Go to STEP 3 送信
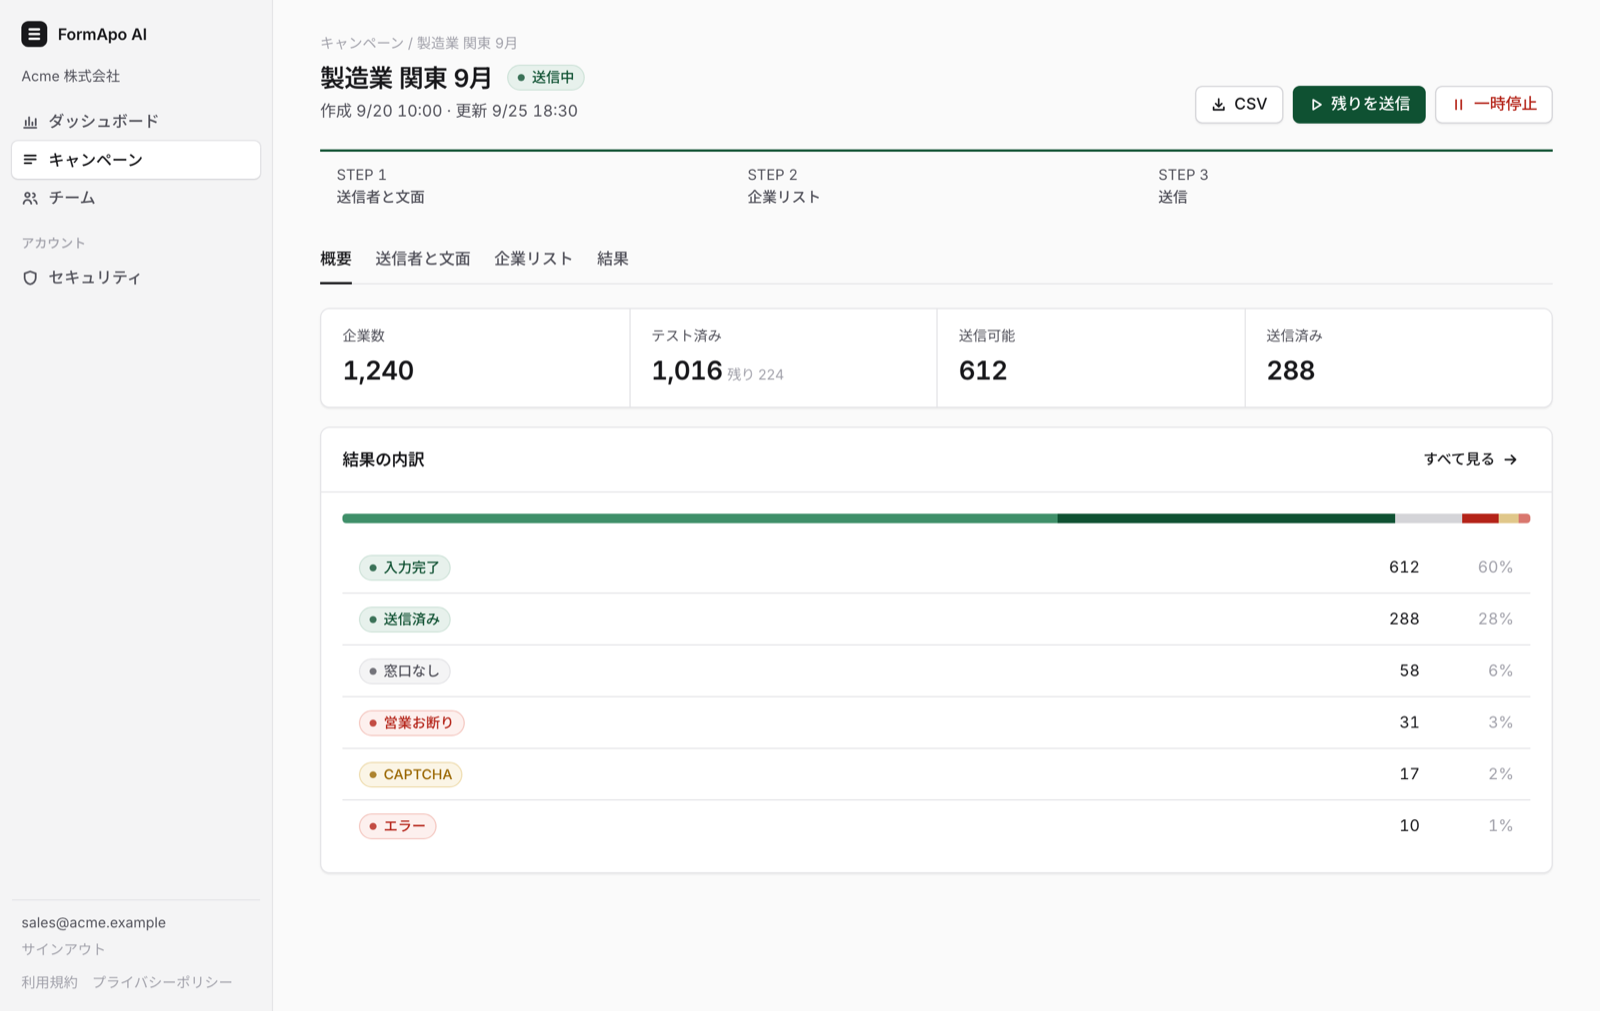This screenshot has height=1011, width=1600. [x=1347, y=186]
